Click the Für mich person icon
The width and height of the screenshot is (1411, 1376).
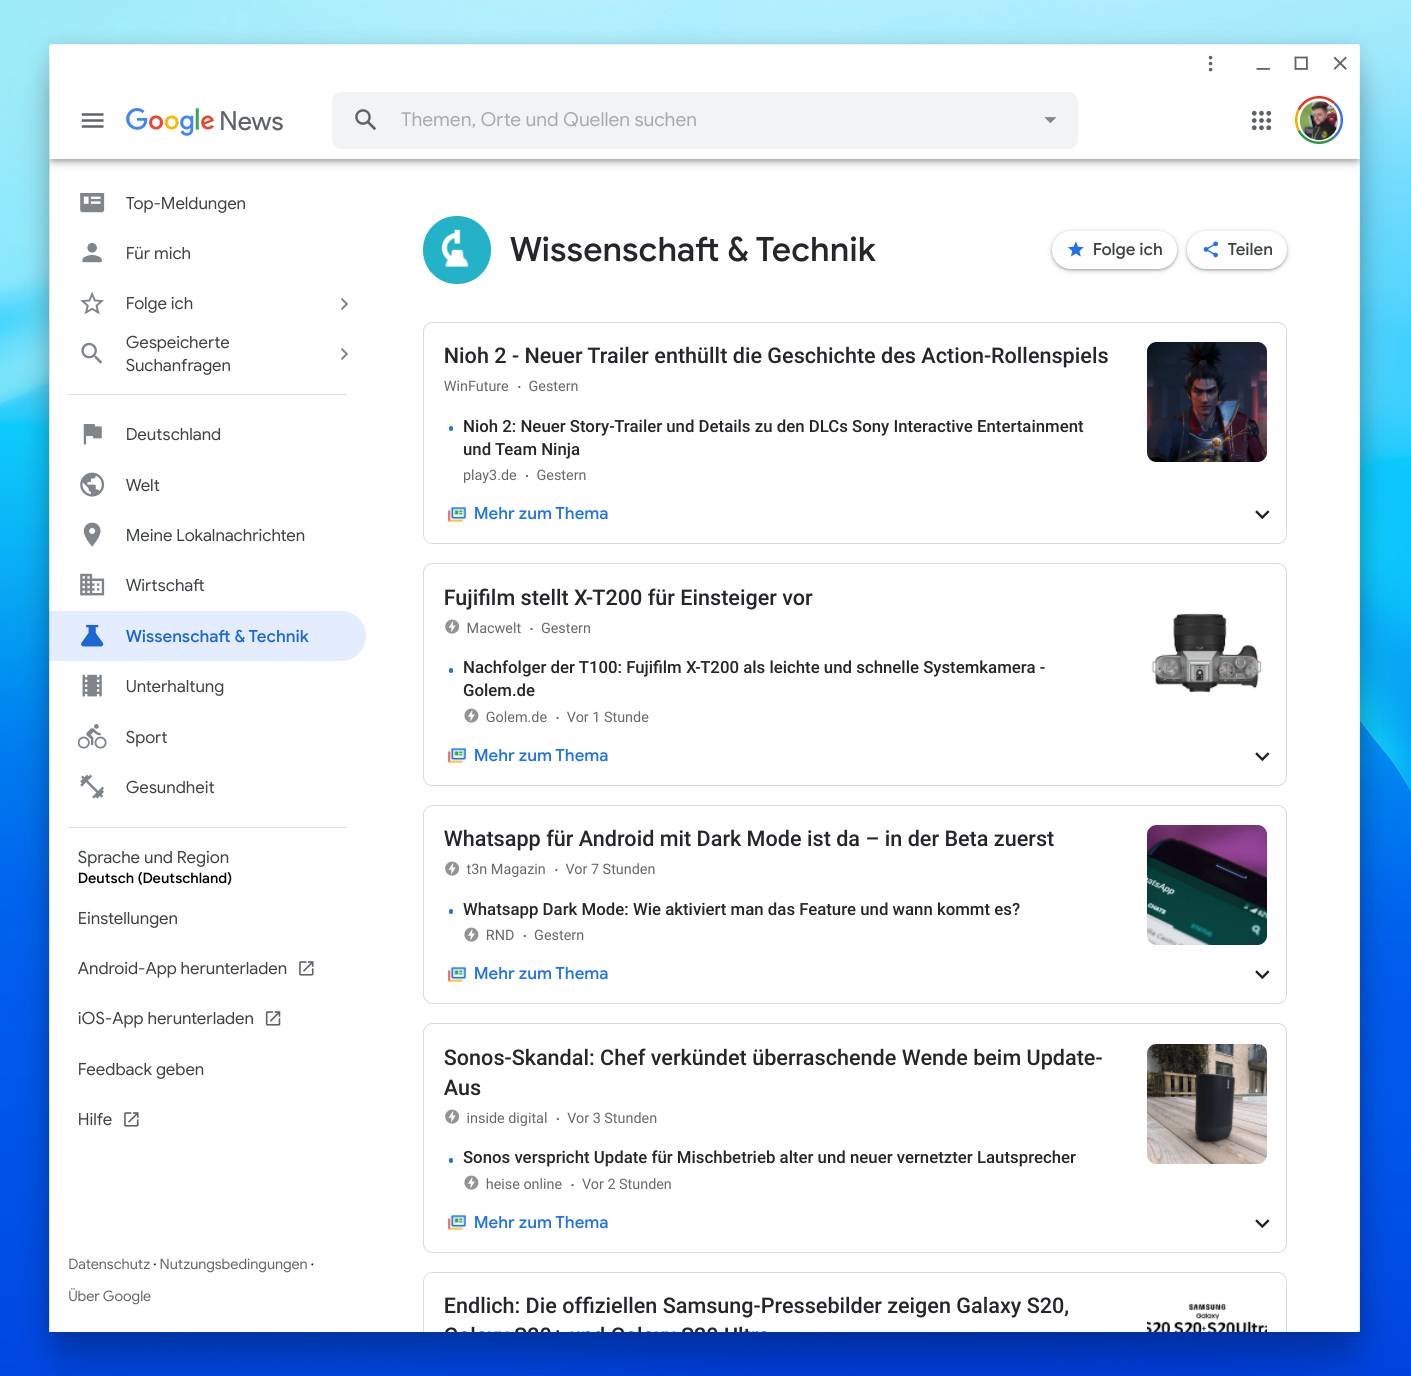[92, 253]
